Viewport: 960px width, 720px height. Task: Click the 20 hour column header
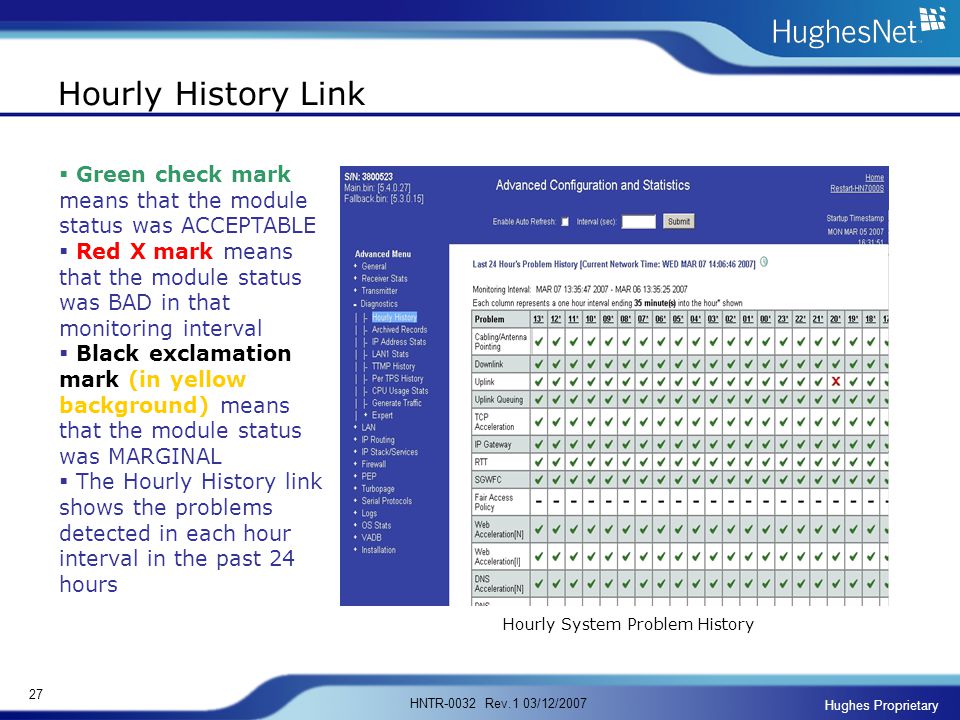[835, 319]
